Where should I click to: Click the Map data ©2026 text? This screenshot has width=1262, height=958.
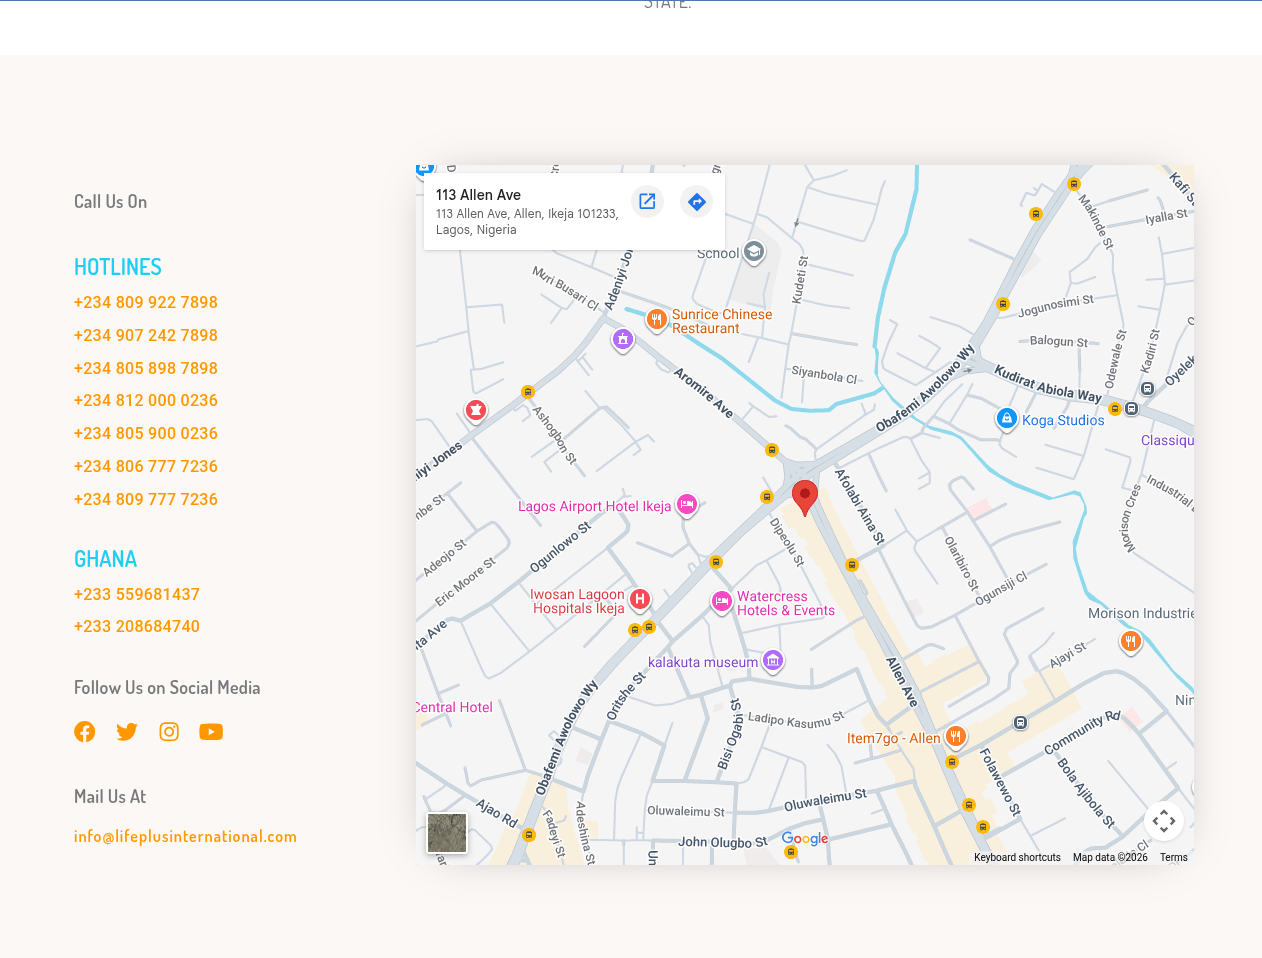(1110, 857)
